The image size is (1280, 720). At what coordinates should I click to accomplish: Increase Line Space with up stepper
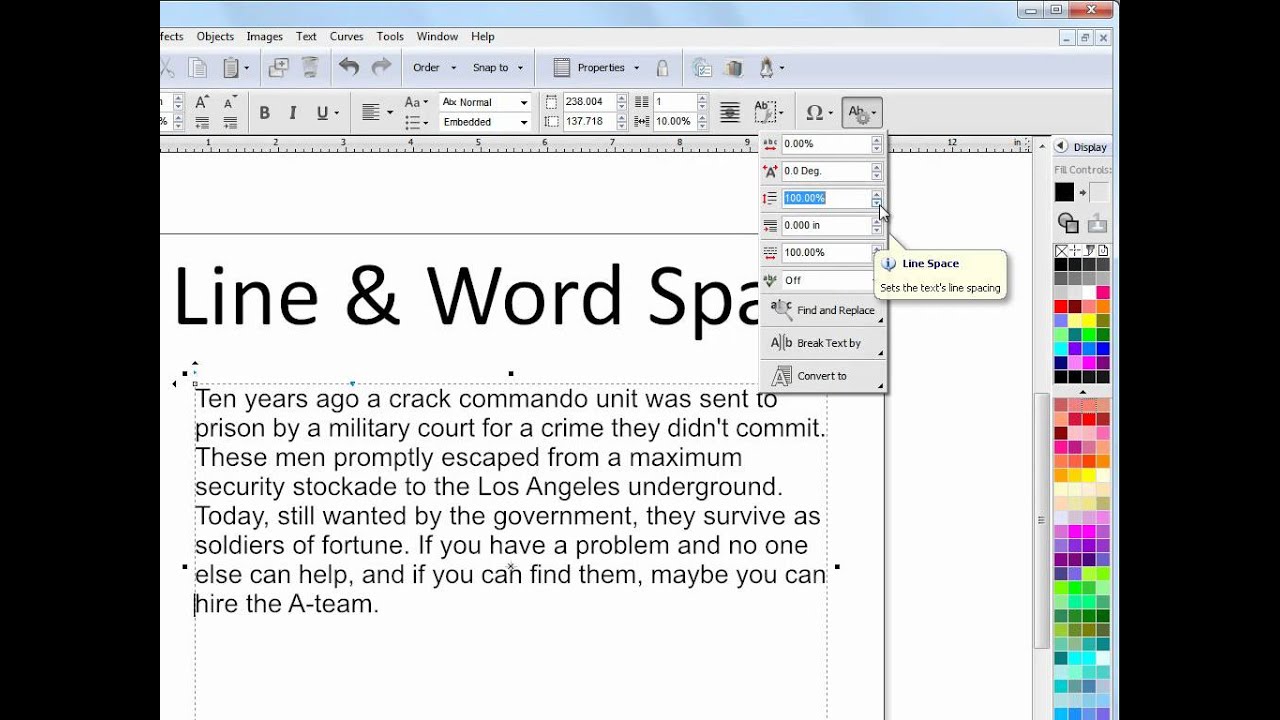pos(877,194)
